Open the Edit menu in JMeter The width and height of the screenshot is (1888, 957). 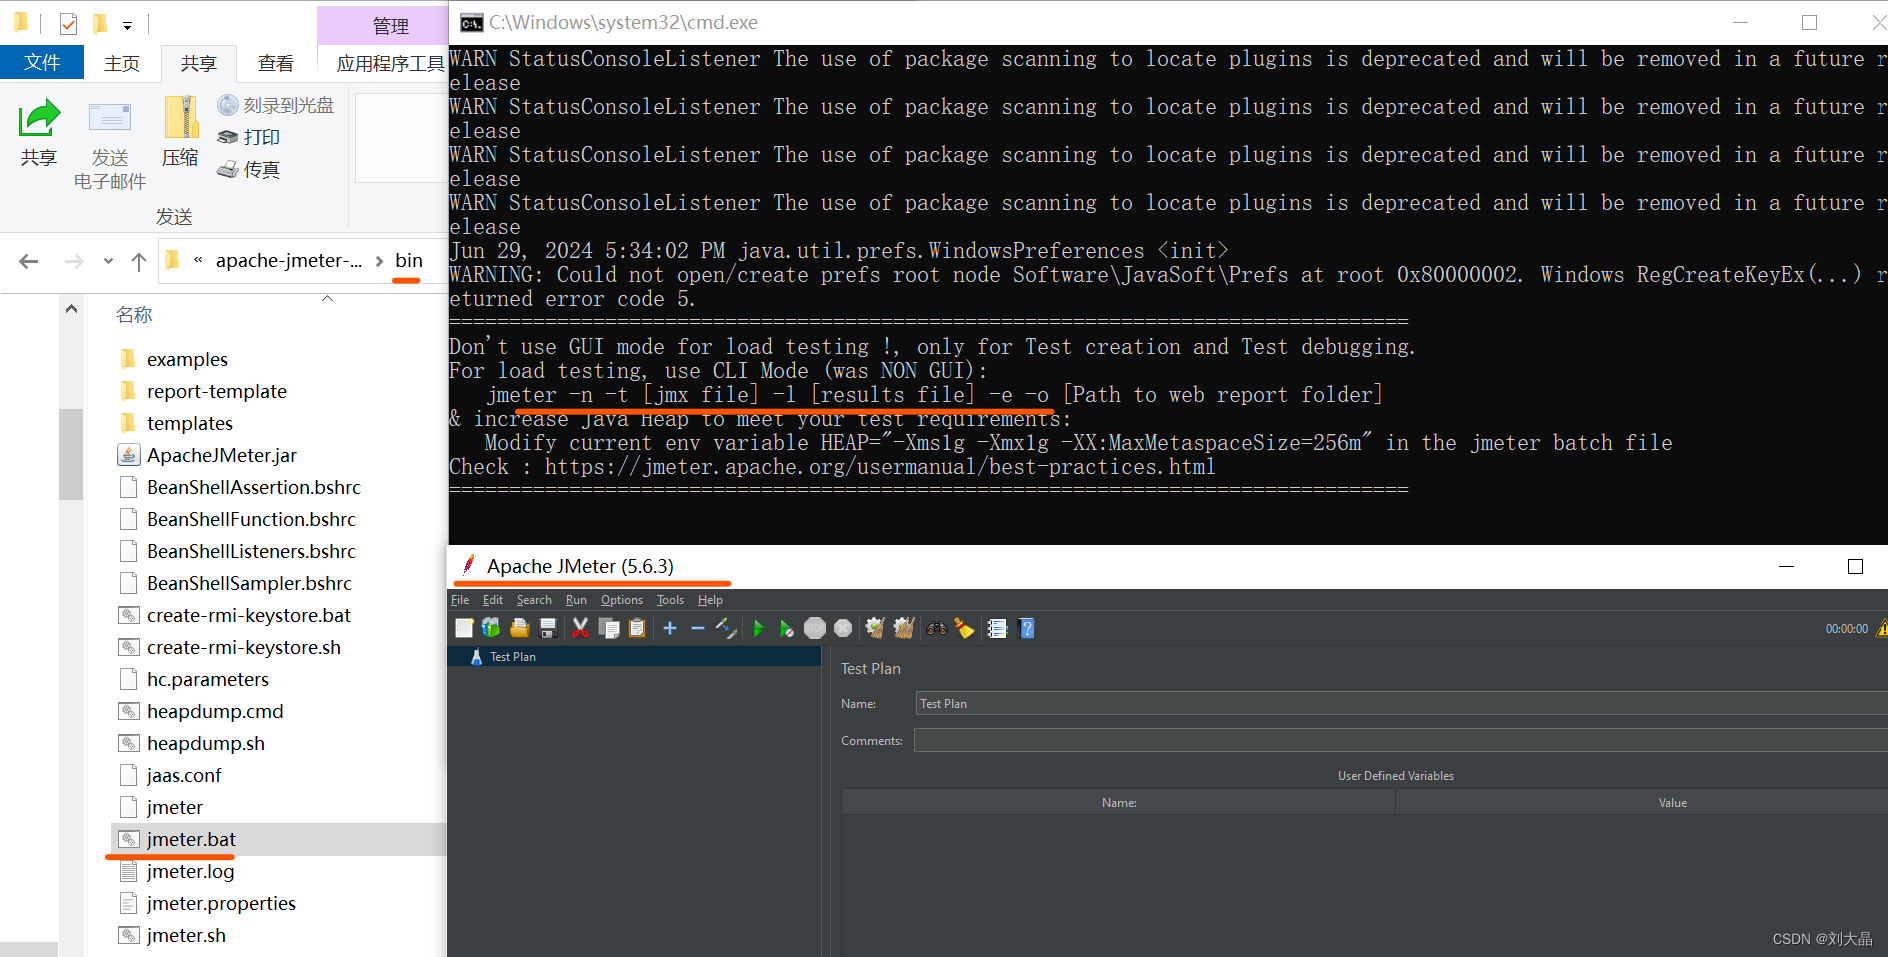(493, 600)
